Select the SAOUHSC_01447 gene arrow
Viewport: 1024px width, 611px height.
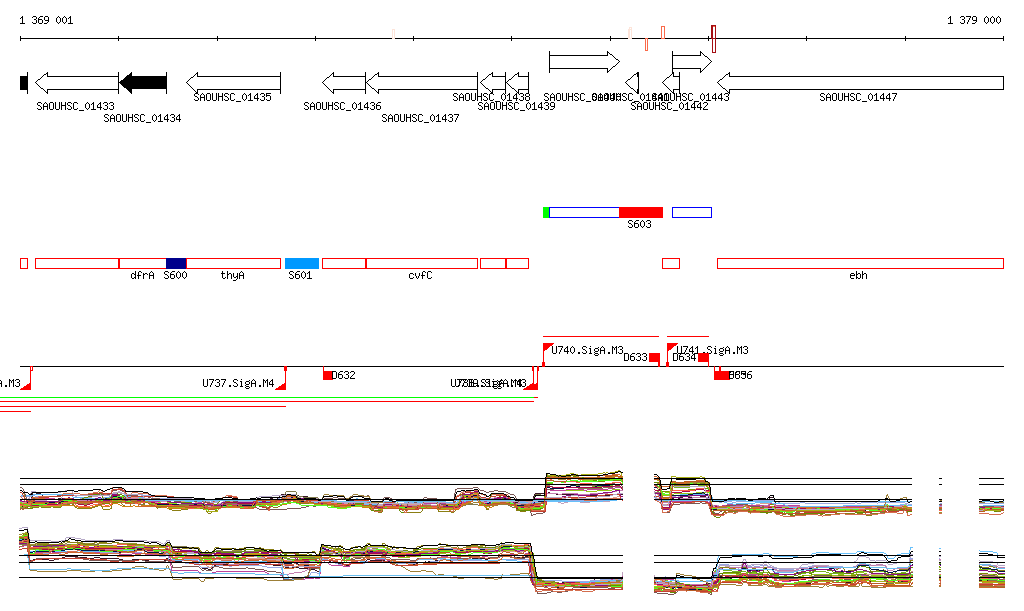[860, 83]
